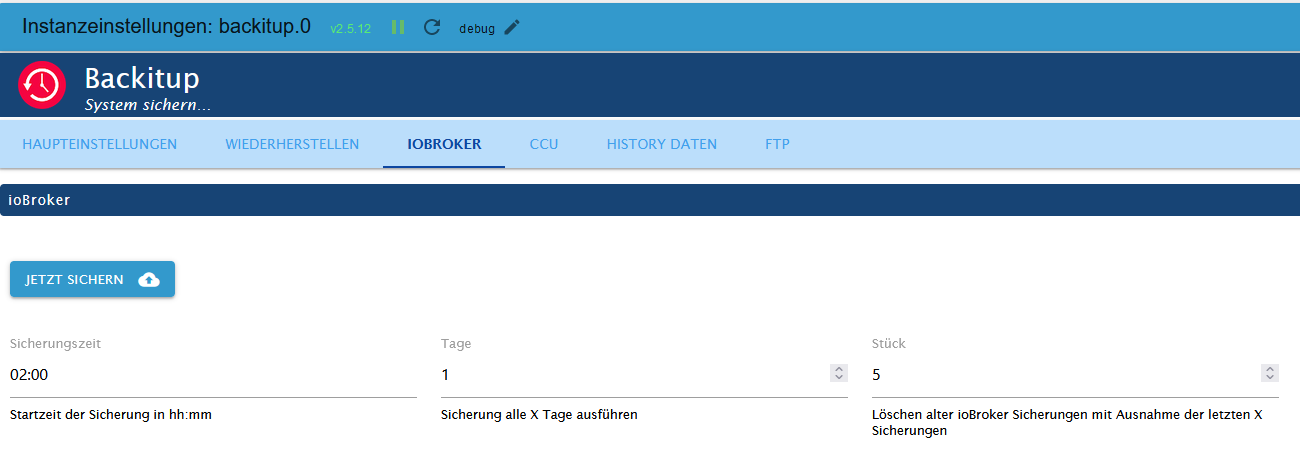
Task: Decrease Tage value with spinner down arrow
Action: point(839,378)
